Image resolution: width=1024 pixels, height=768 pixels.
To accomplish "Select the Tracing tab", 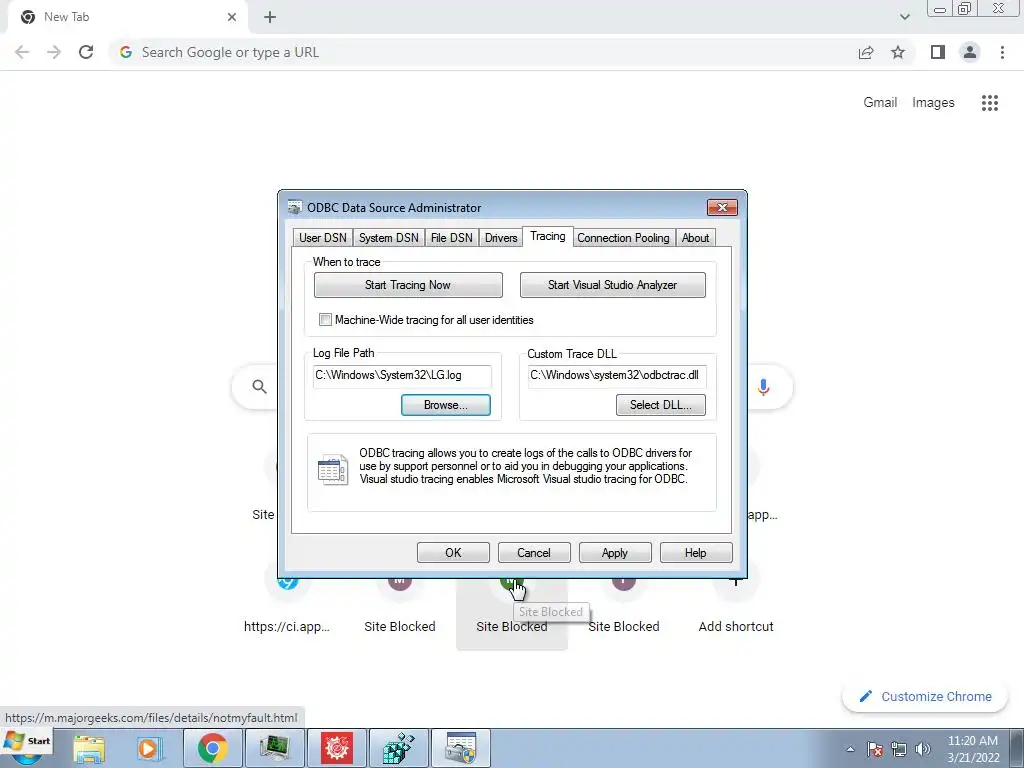I will tap(548, 236).
